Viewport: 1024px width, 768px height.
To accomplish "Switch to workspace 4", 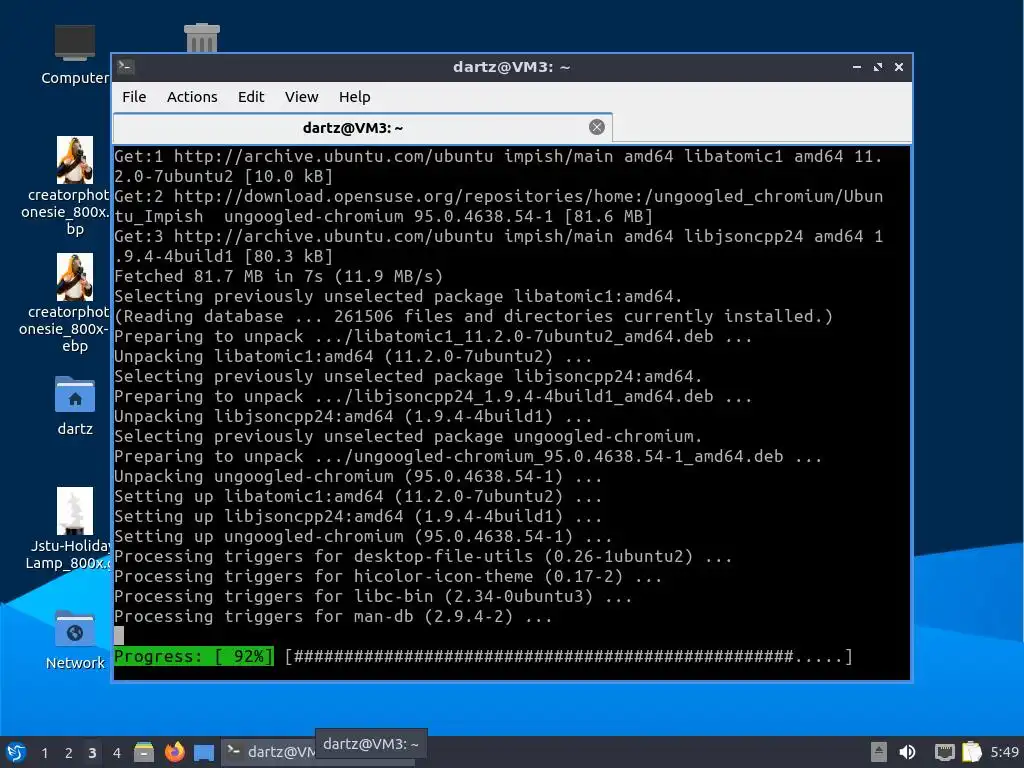I will [x=116, y=753].
